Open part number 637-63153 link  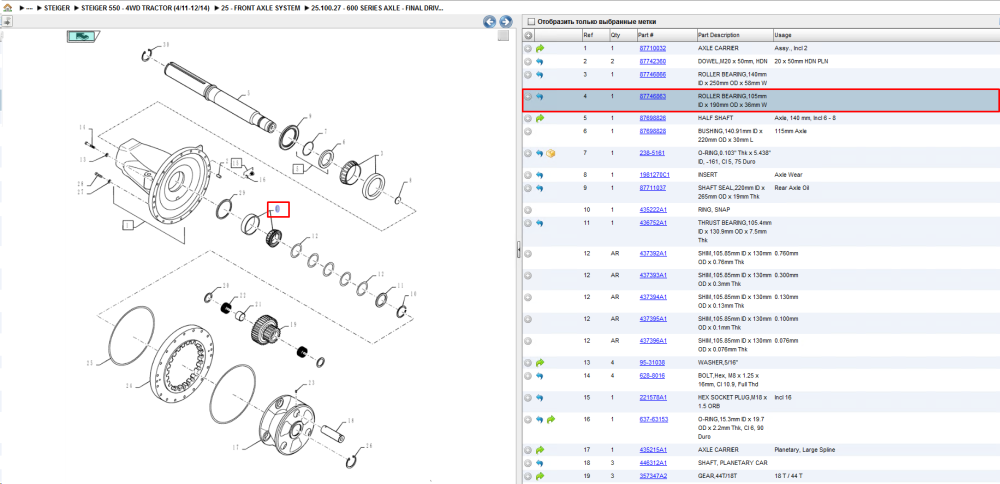pos(653,420)
